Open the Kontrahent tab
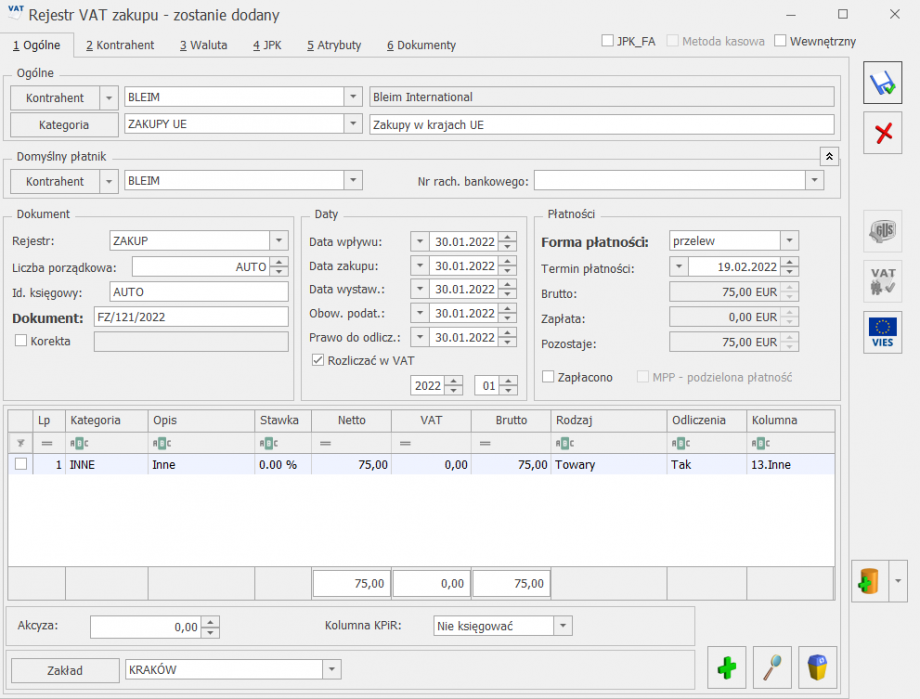This screenshot has height=699, width=920. click(x=120, y=45)
